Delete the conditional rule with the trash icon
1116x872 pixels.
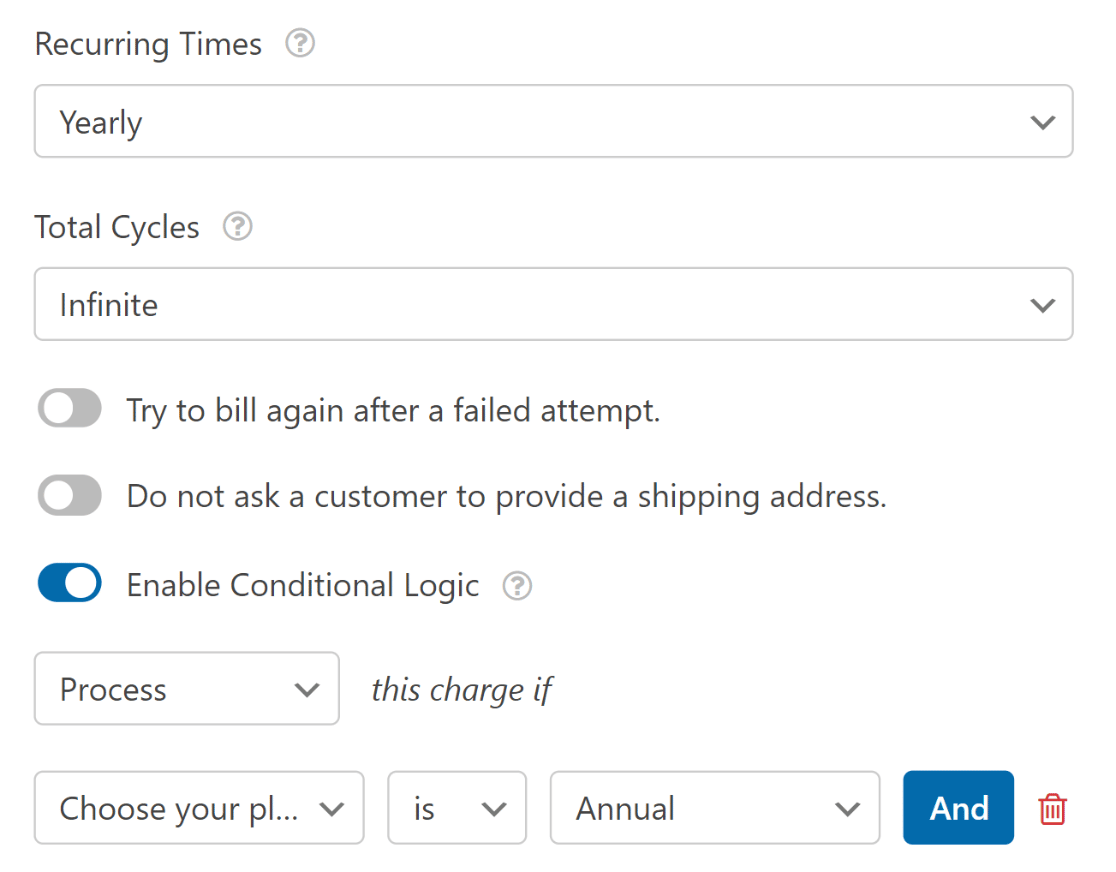click(x=1052, y=808)
